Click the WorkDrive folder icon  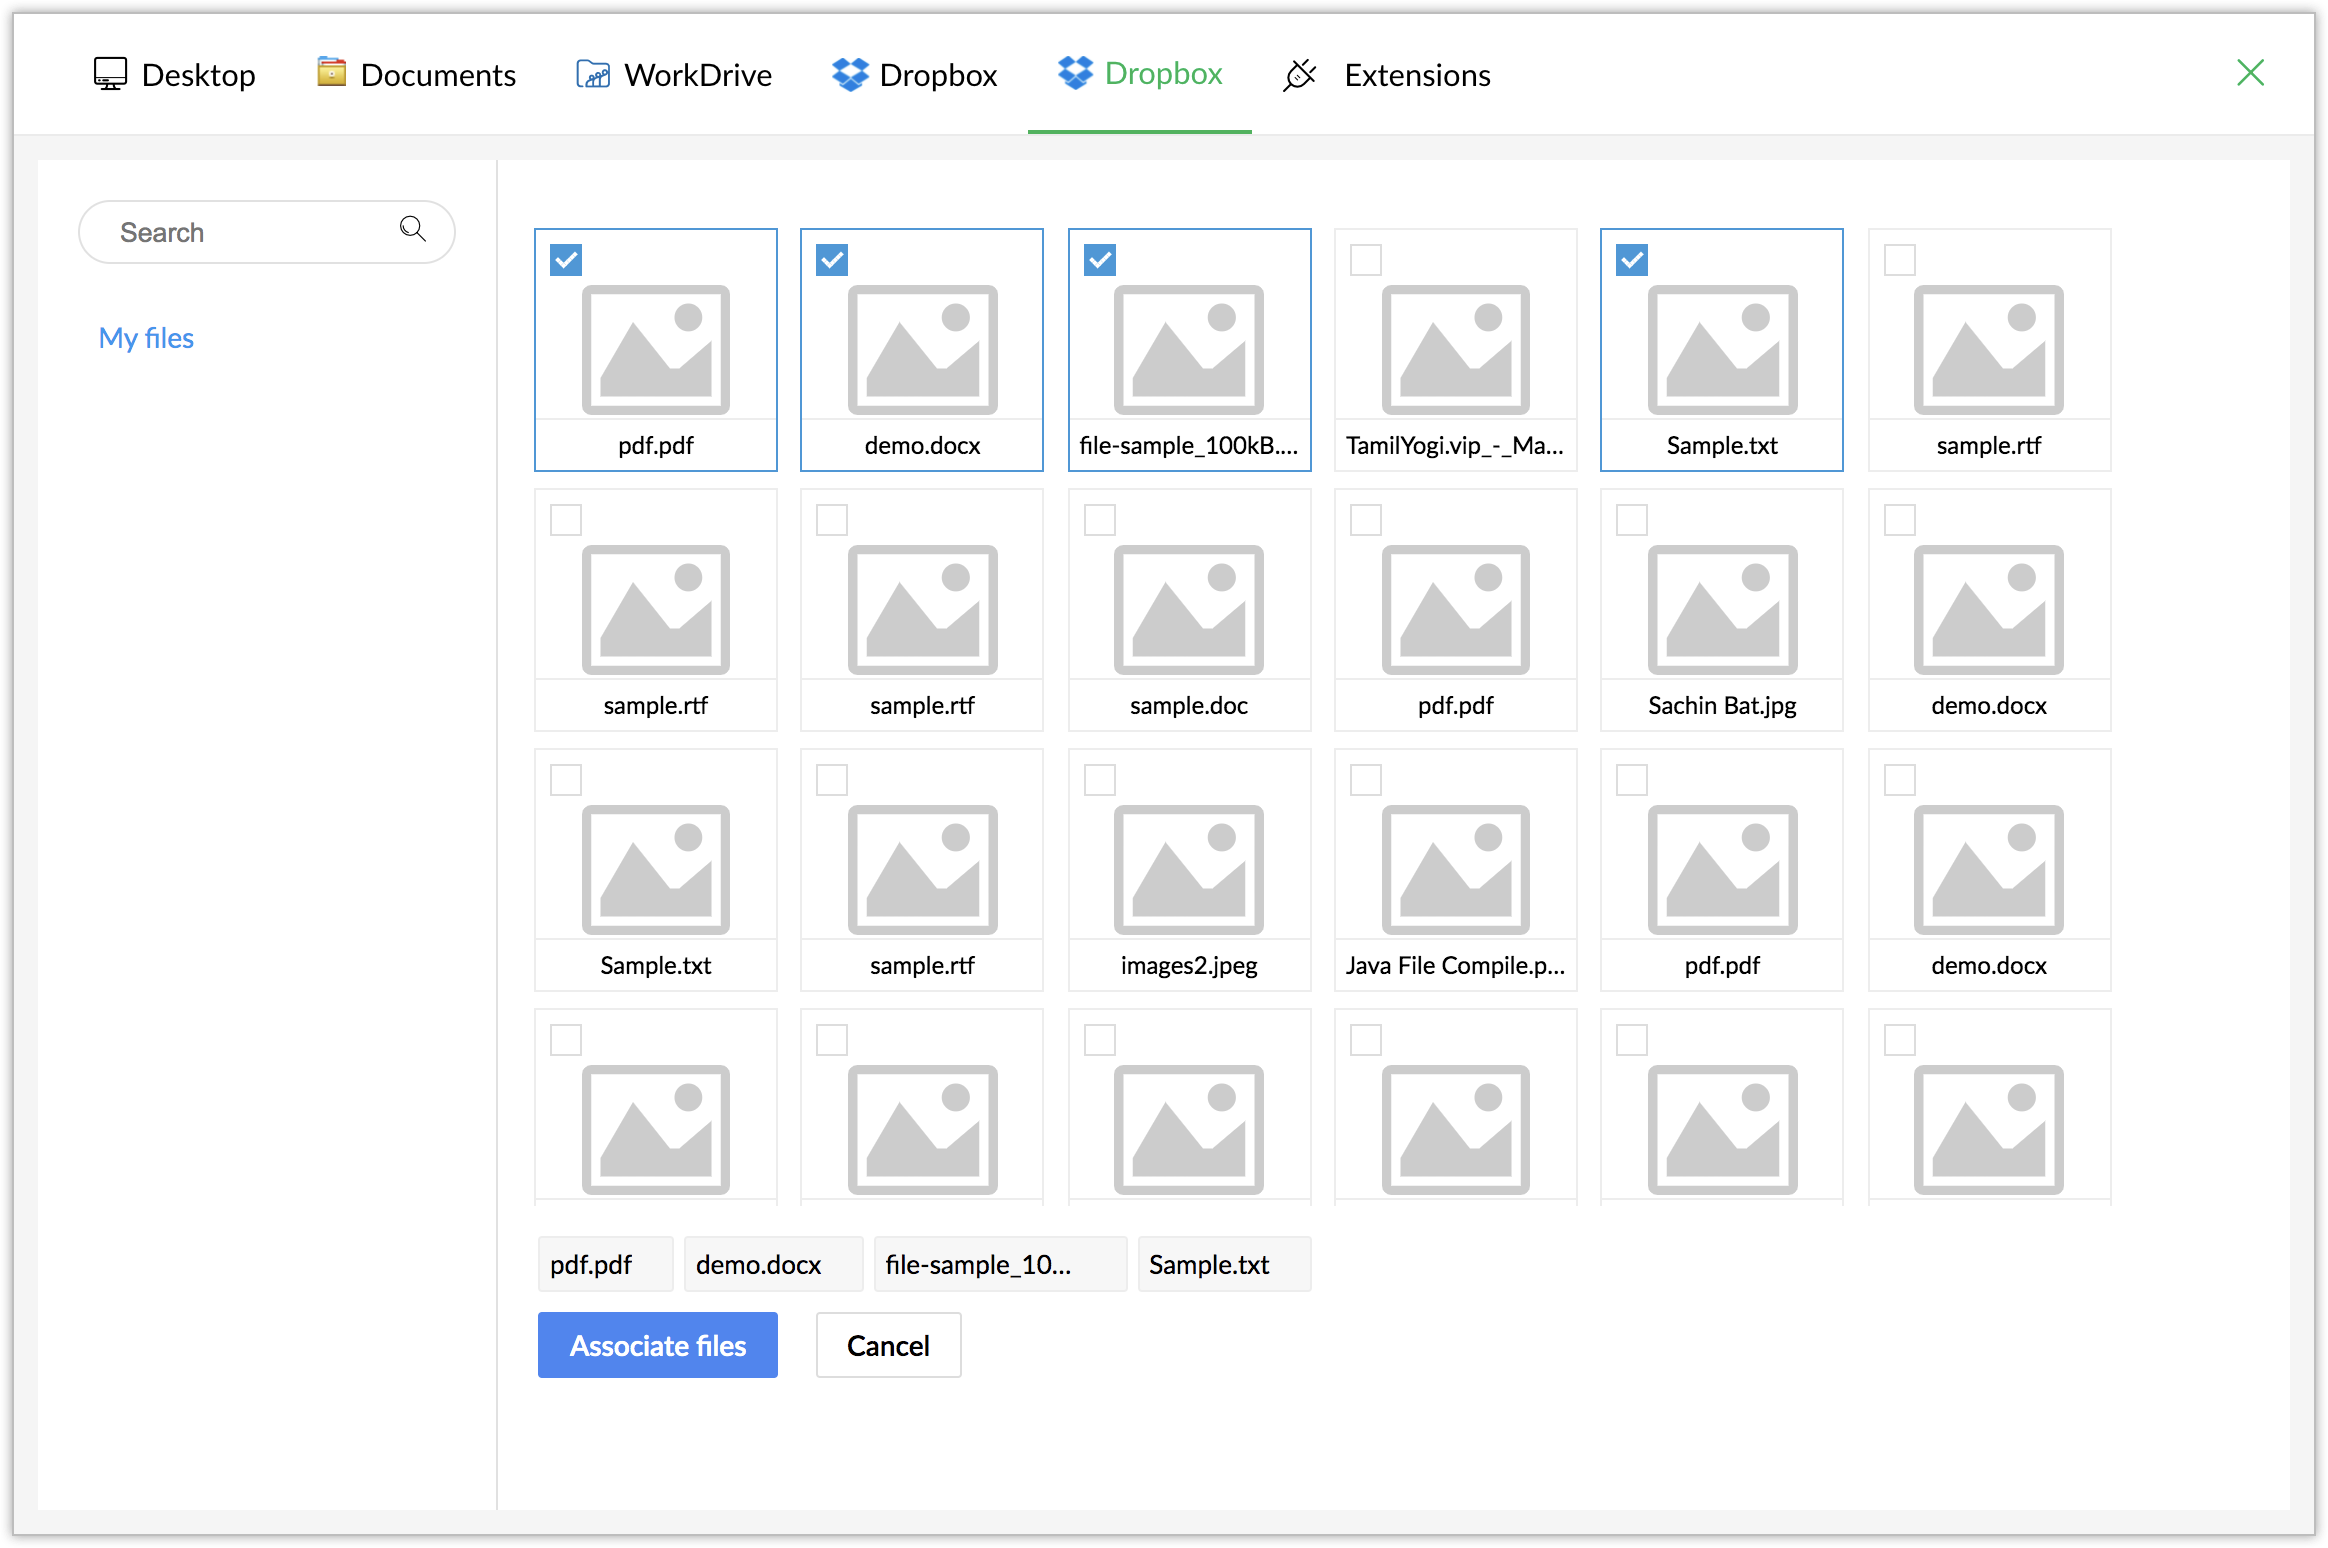point(593,74)
